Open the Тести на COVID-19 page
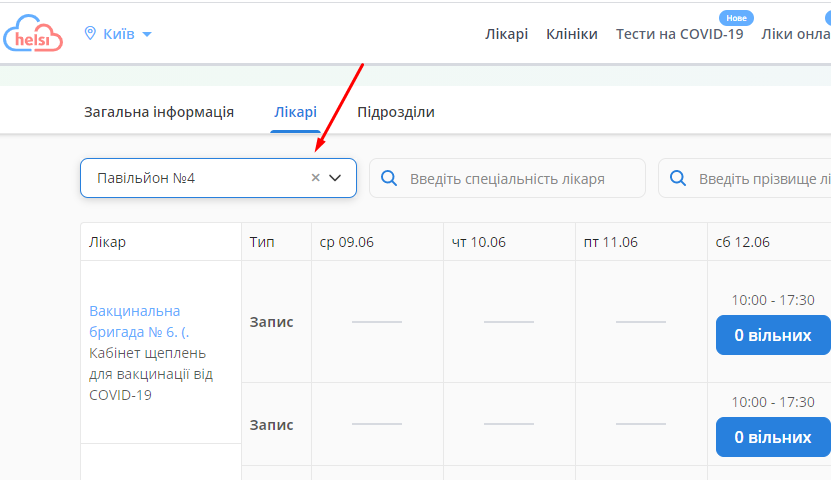The image size is (831, 480). click(x=679, y=34)
